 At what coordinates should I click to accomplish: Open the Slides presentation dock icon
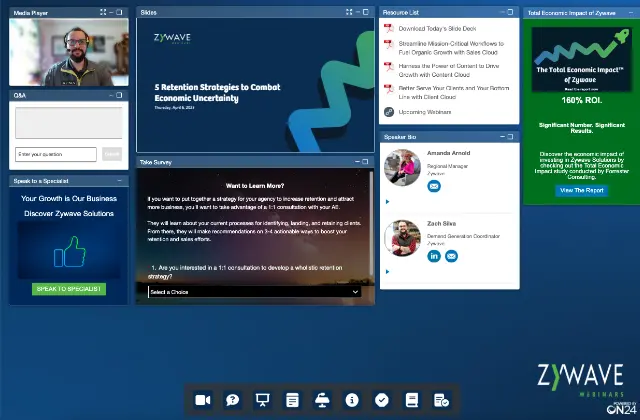[262, 400]
